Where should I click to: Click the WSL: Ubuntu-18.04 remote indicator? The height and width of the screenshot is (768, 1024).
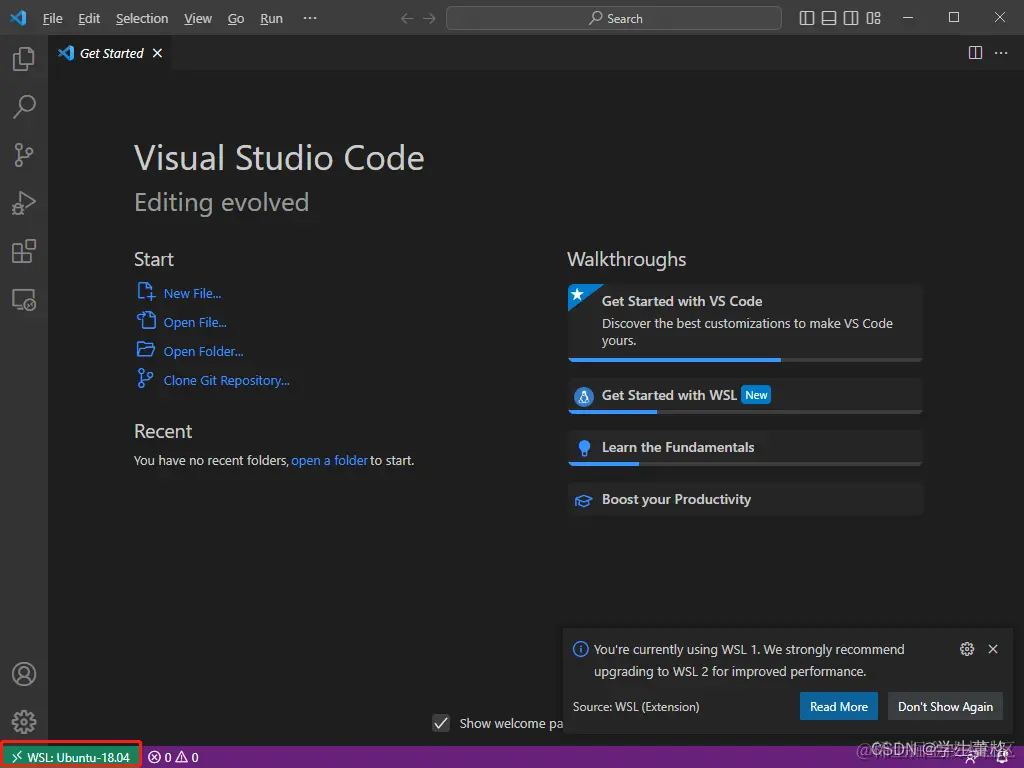coord(71,757)
